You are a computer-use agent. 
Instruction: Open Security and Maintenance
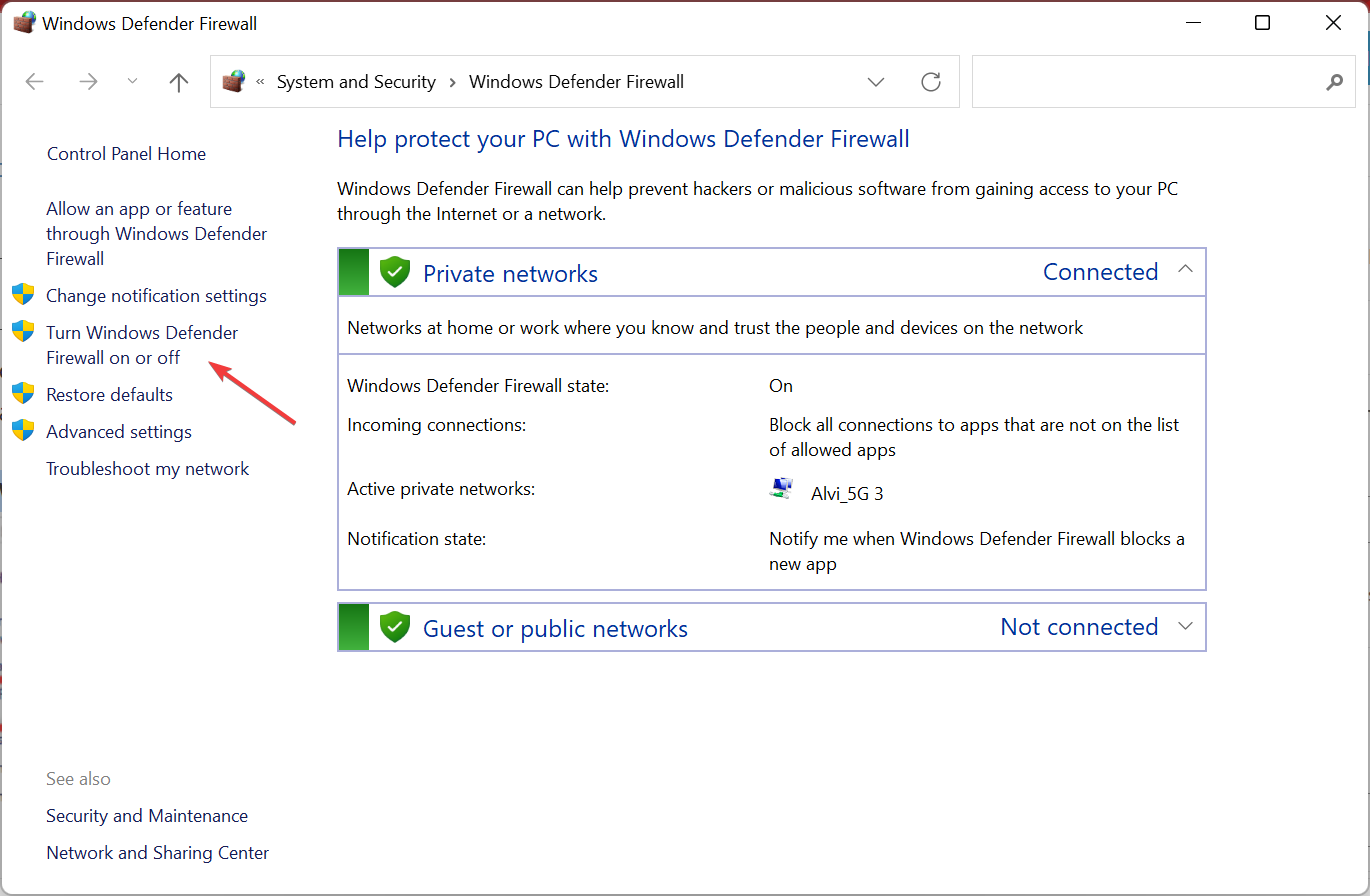[x=147, y=816]
